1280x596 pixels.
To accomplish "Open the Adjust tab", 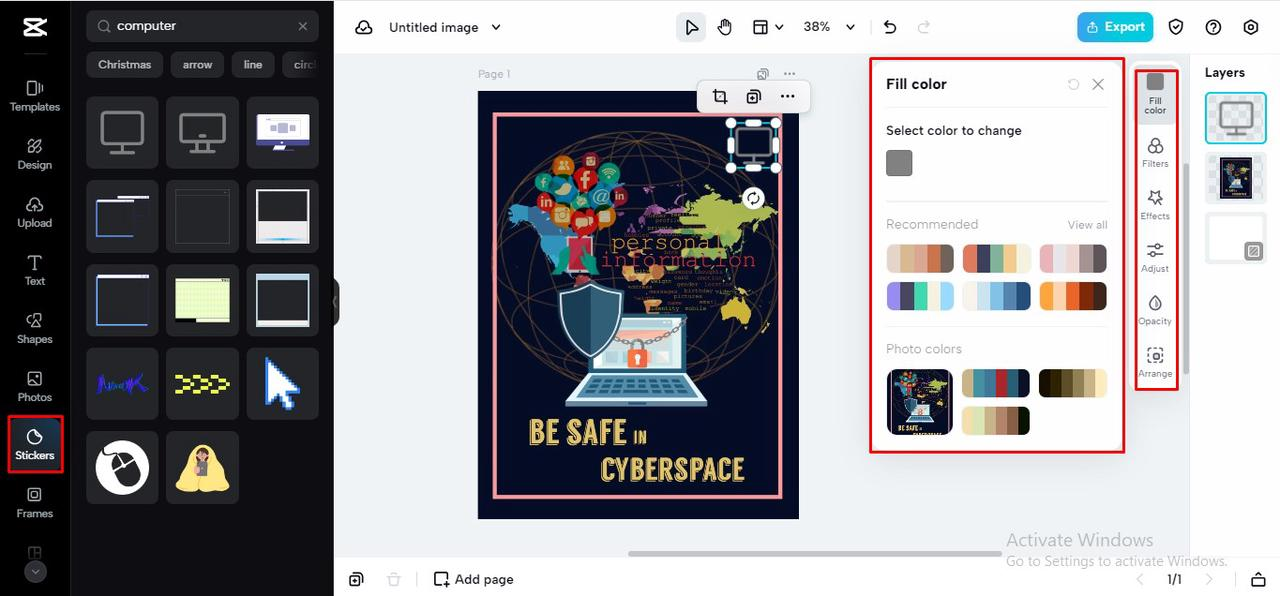I will tap(1155, 258).
